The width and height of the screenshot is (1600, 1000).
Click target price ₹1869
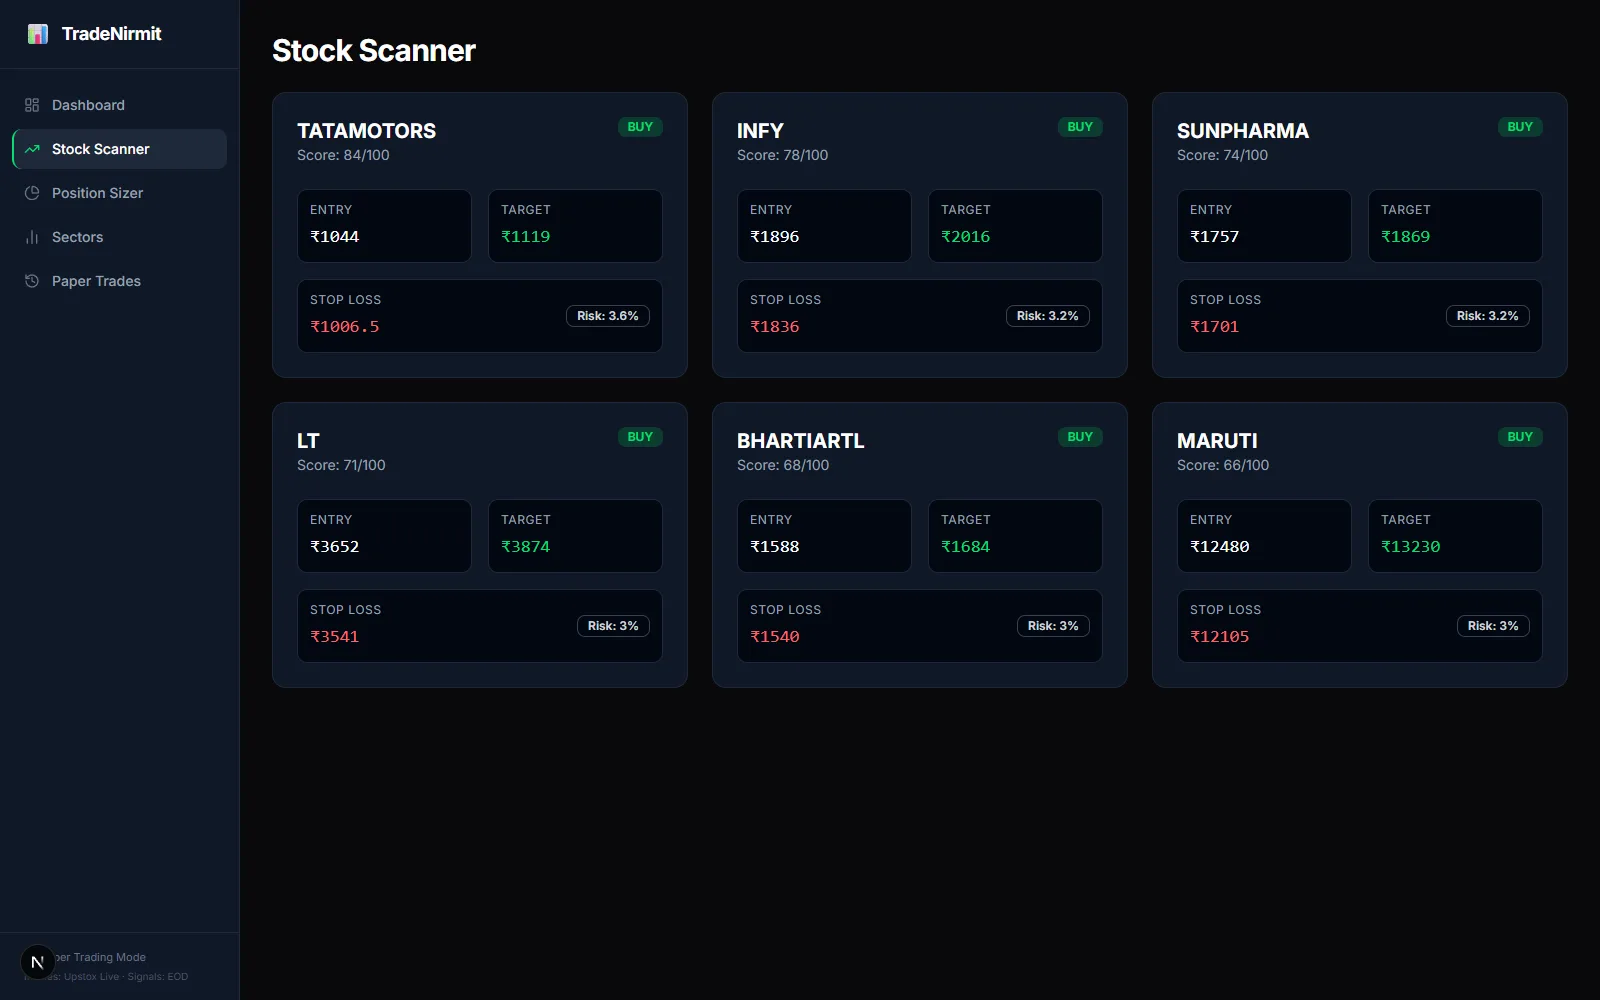click(1405, 237)
